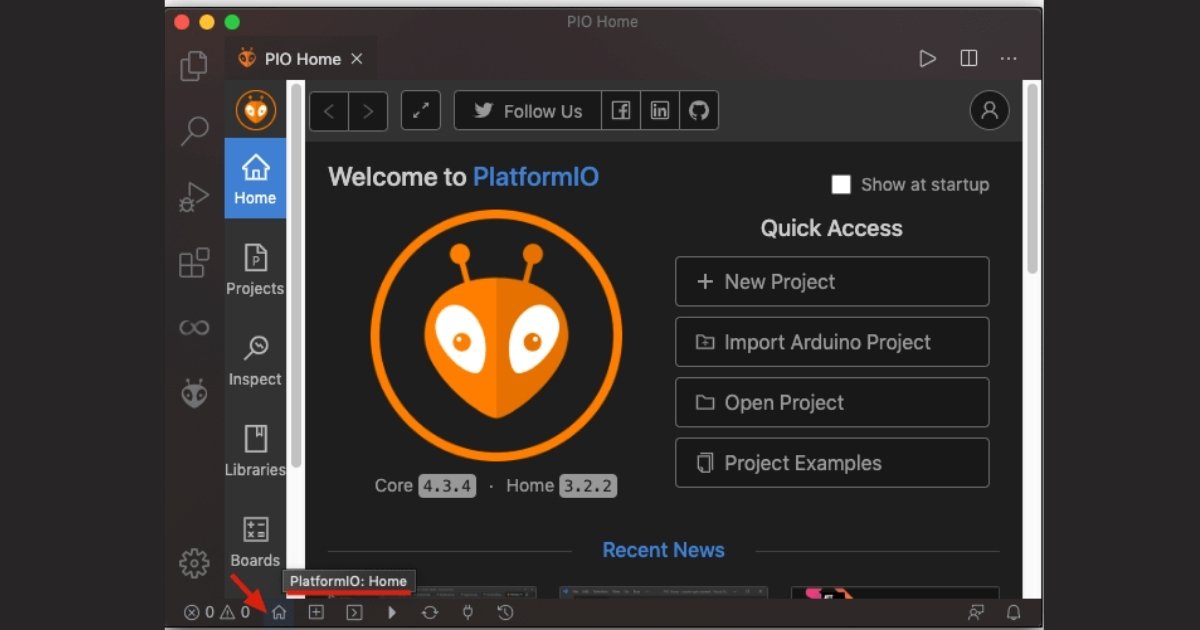1200x630 pixels.
Task: Click the Recent News heading
Action: [x=663, y=550]
